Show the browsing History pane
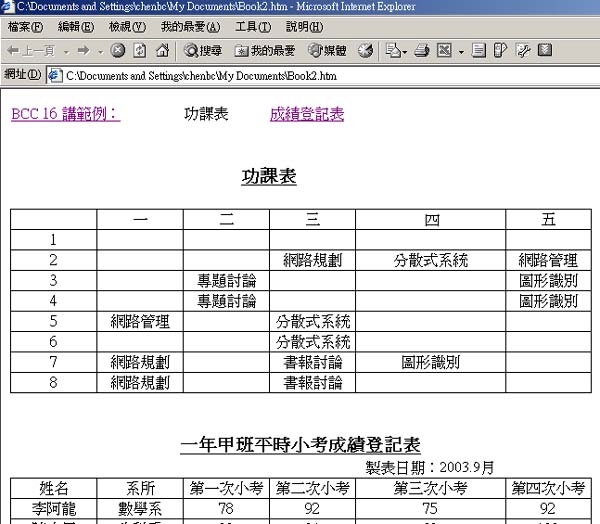 click(x=365, y=50)
